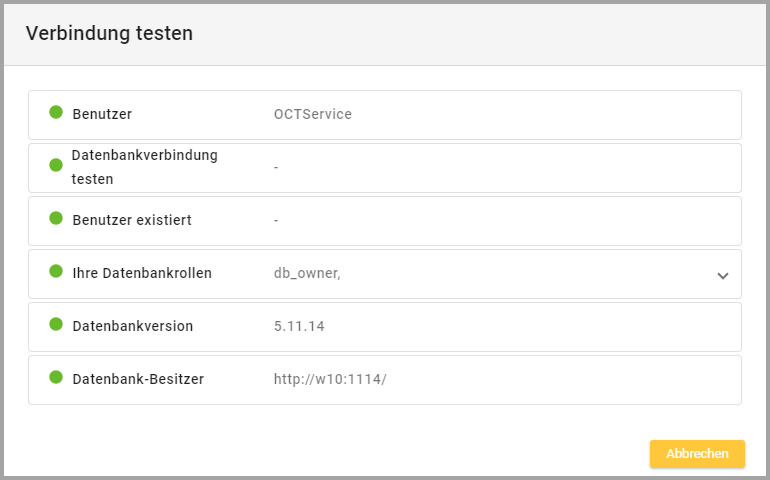The image size is (770, 480).
Task: Click the Benutzer existiert label
Action: pos(132,220)
